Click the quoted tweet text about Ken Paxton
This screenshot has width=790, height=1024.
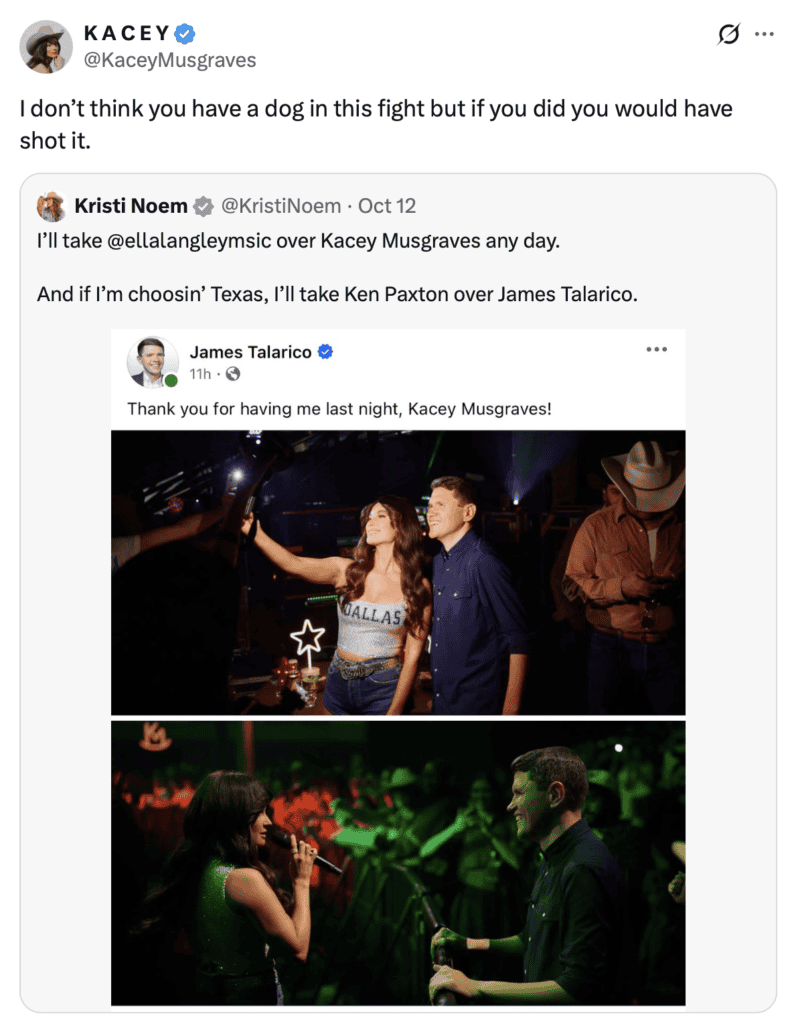[337, 295]
